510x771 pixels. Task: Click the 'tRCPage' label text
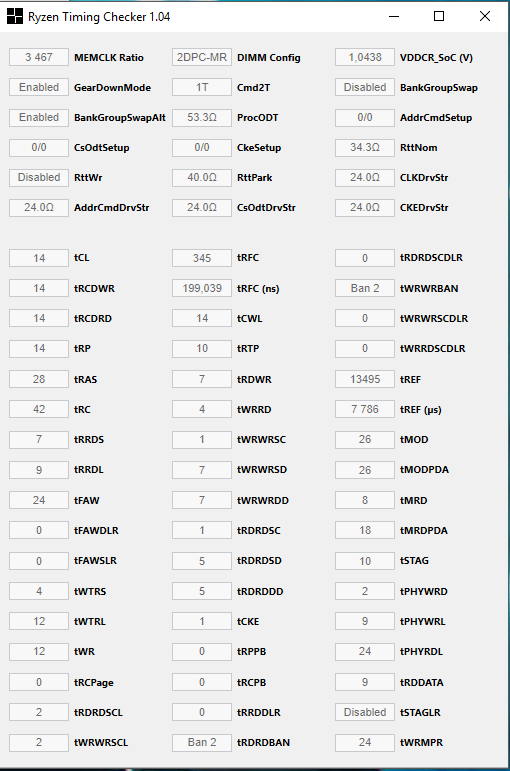(93, 682)
